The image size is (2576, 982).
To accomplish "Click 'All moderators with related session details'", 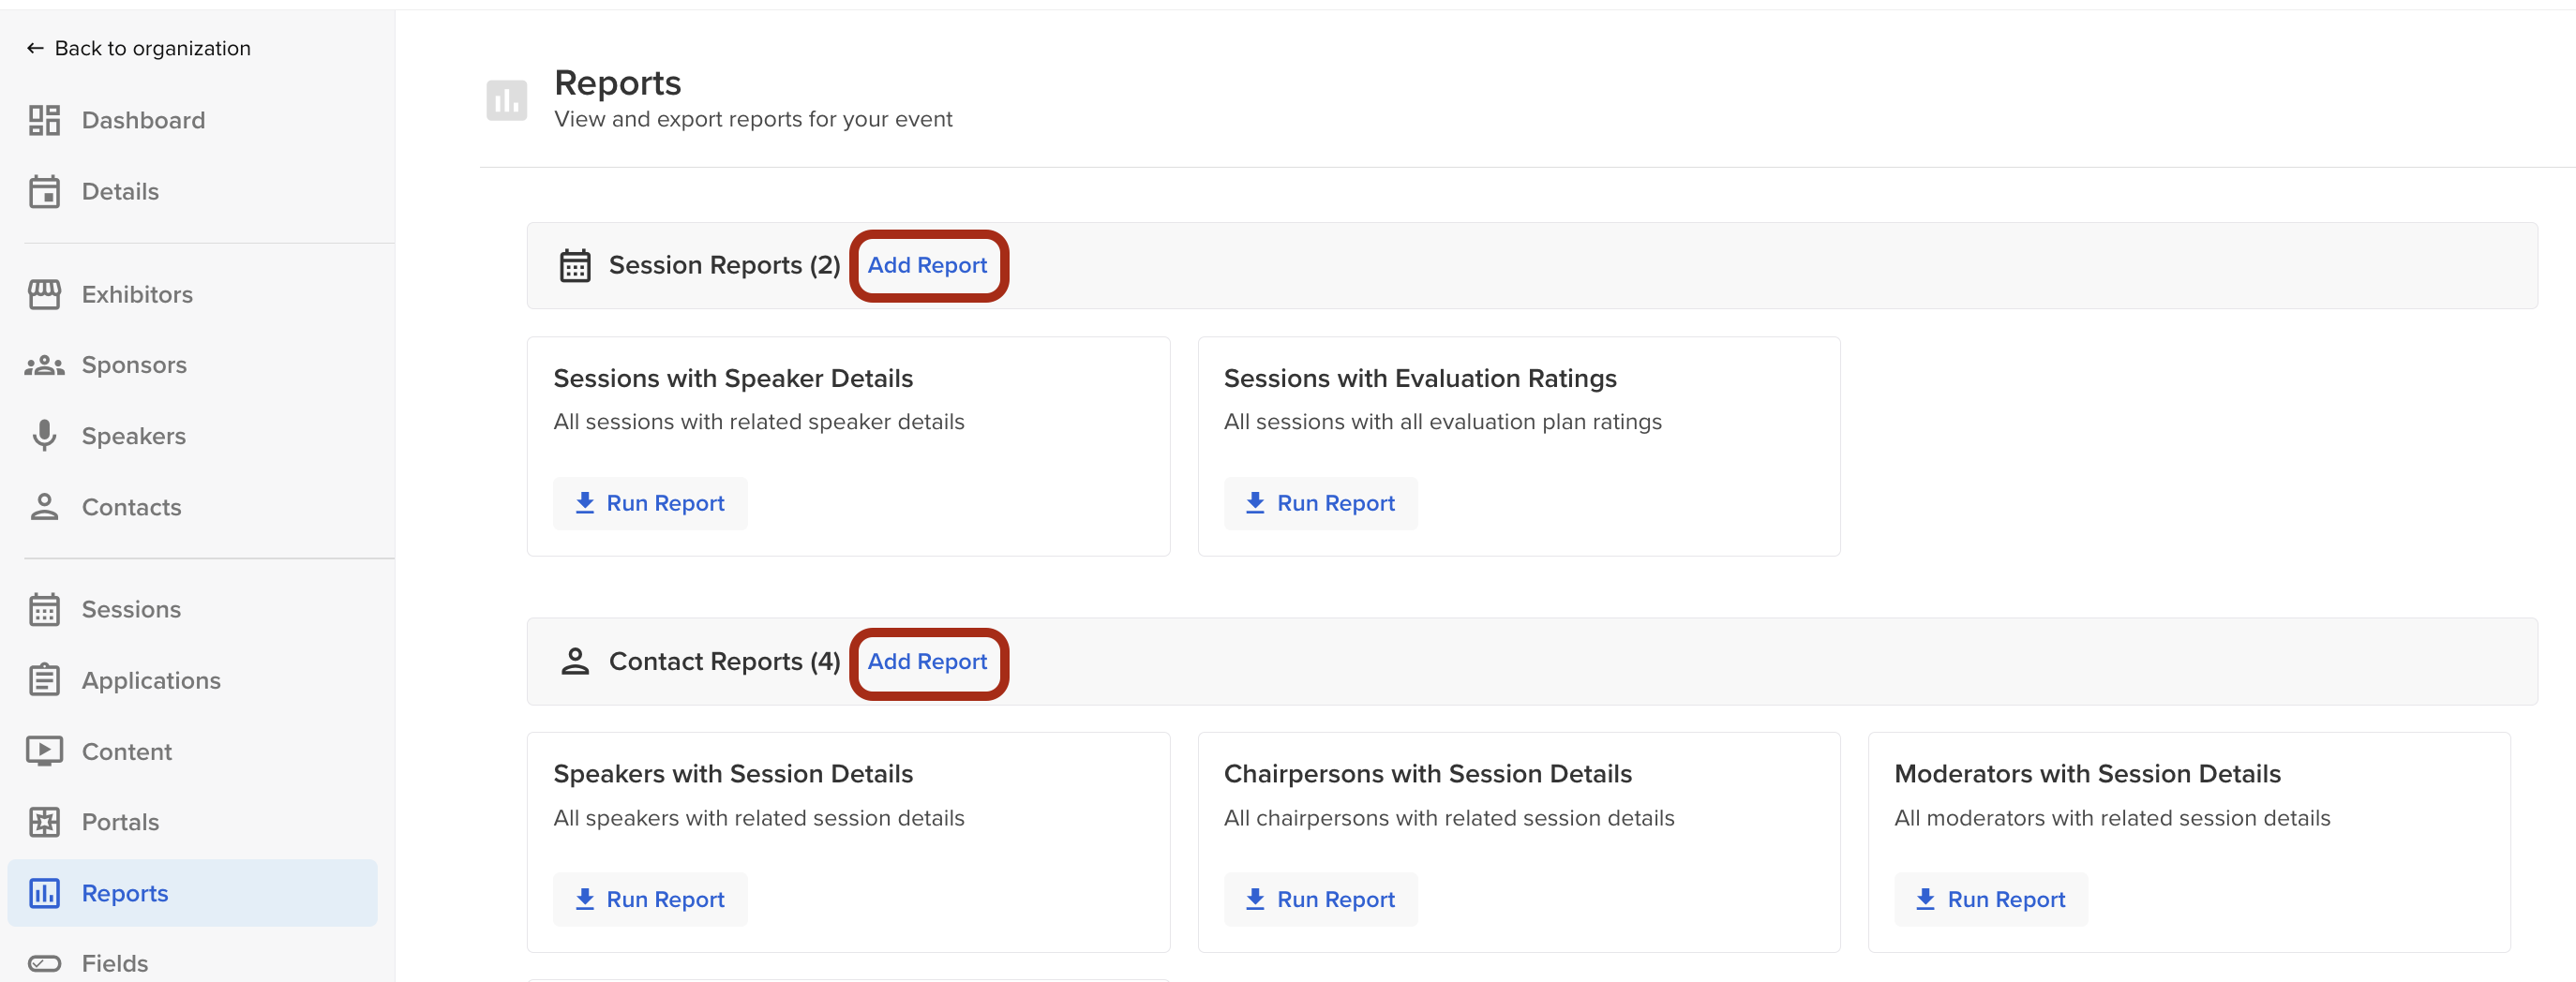I will click(2112, 818).
